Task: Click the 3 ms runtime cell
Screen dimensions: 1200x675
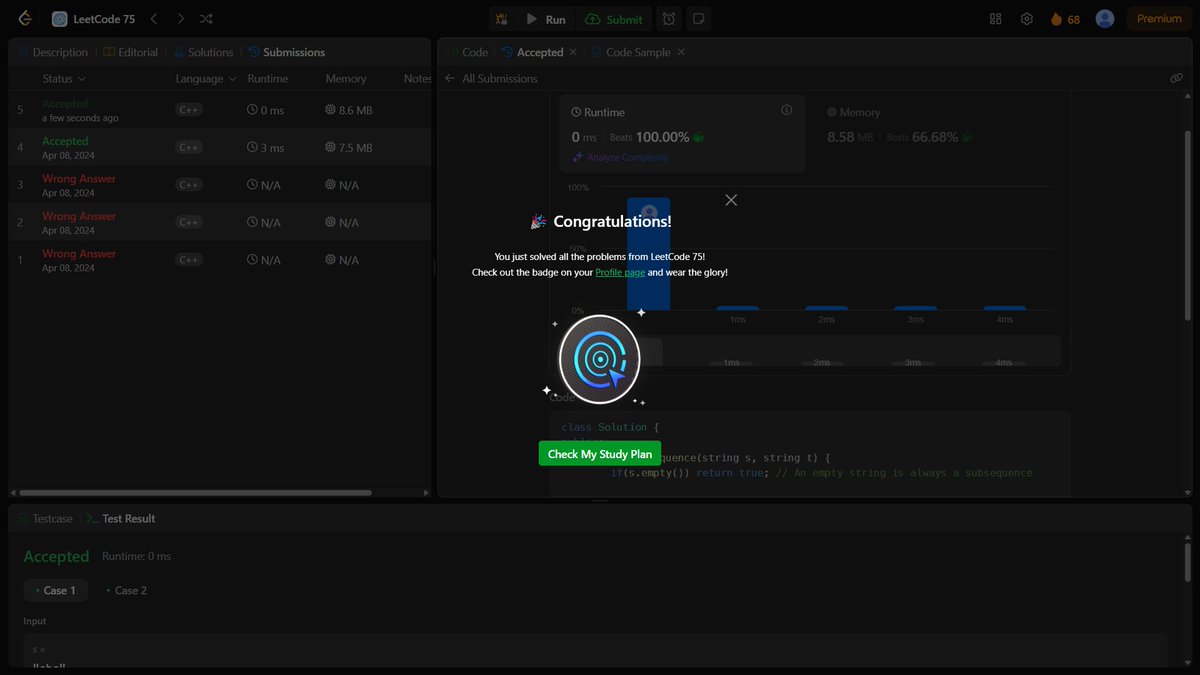Action: pos(265,147)
